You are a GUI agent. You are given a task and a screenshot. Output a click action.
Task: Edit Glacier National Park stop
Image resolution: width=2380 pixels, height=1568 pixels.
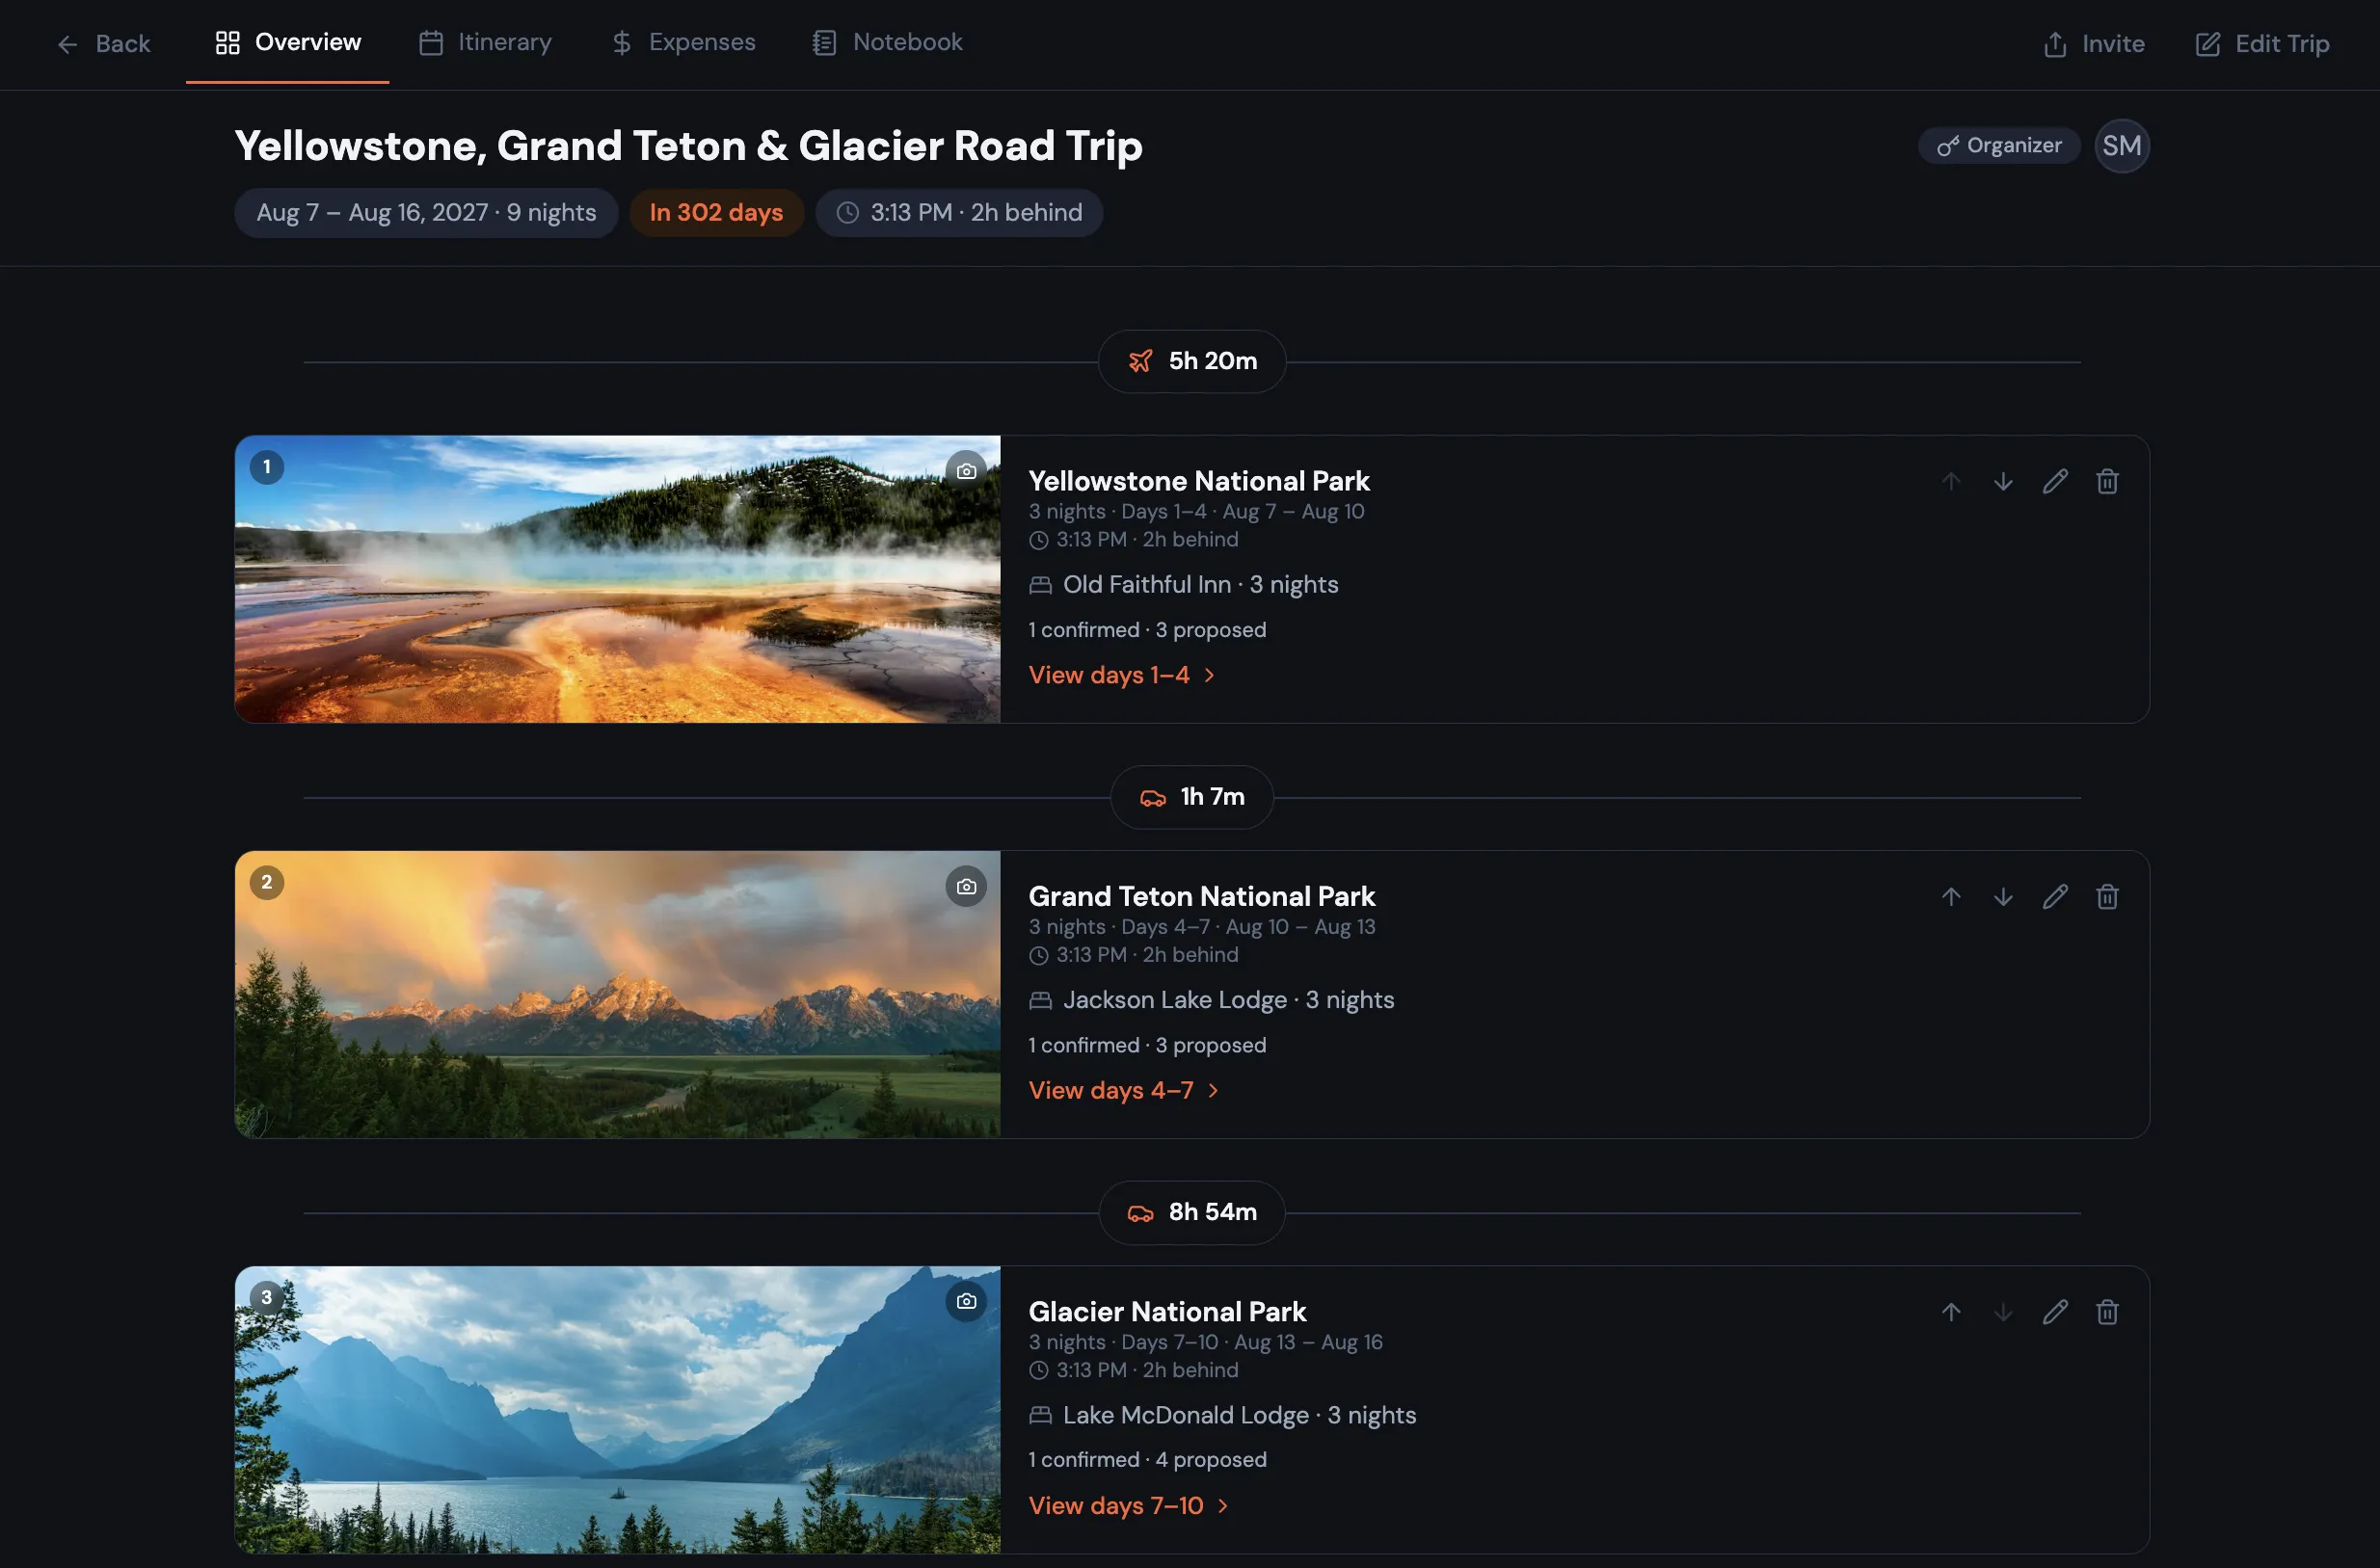(2055, 1312)
